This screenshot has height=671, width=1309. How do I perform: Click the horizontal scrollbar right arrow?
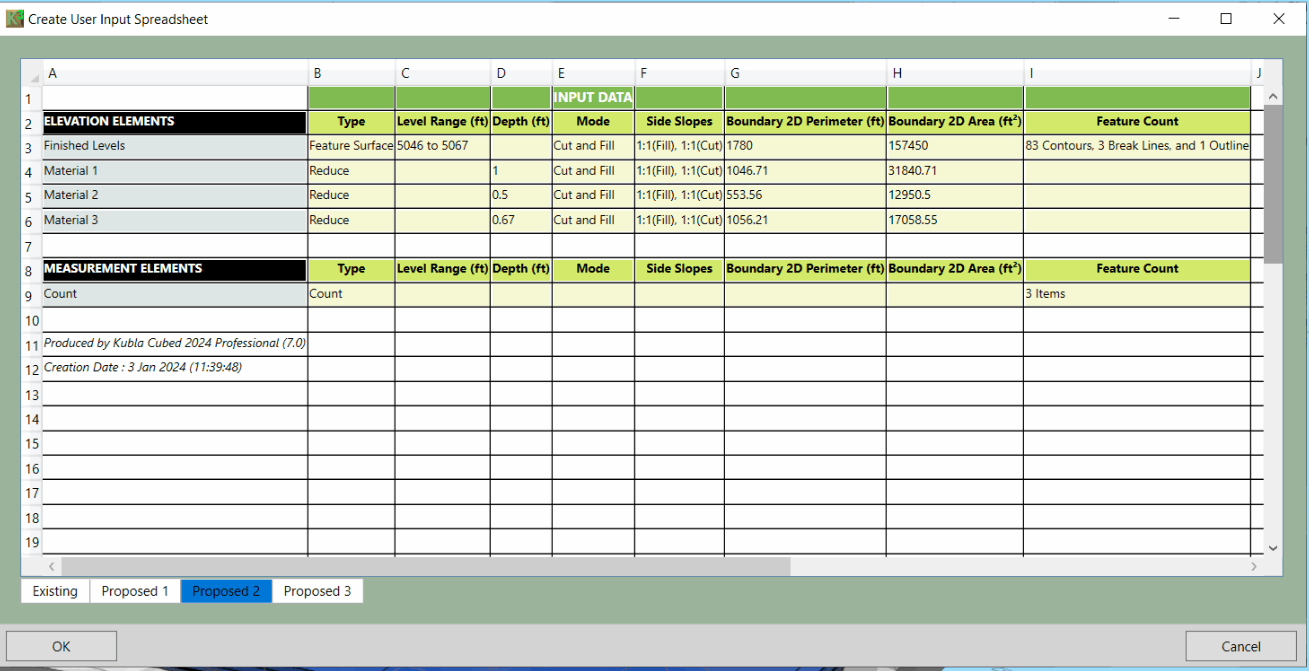pyautogui.click(x=1253, y=566)
